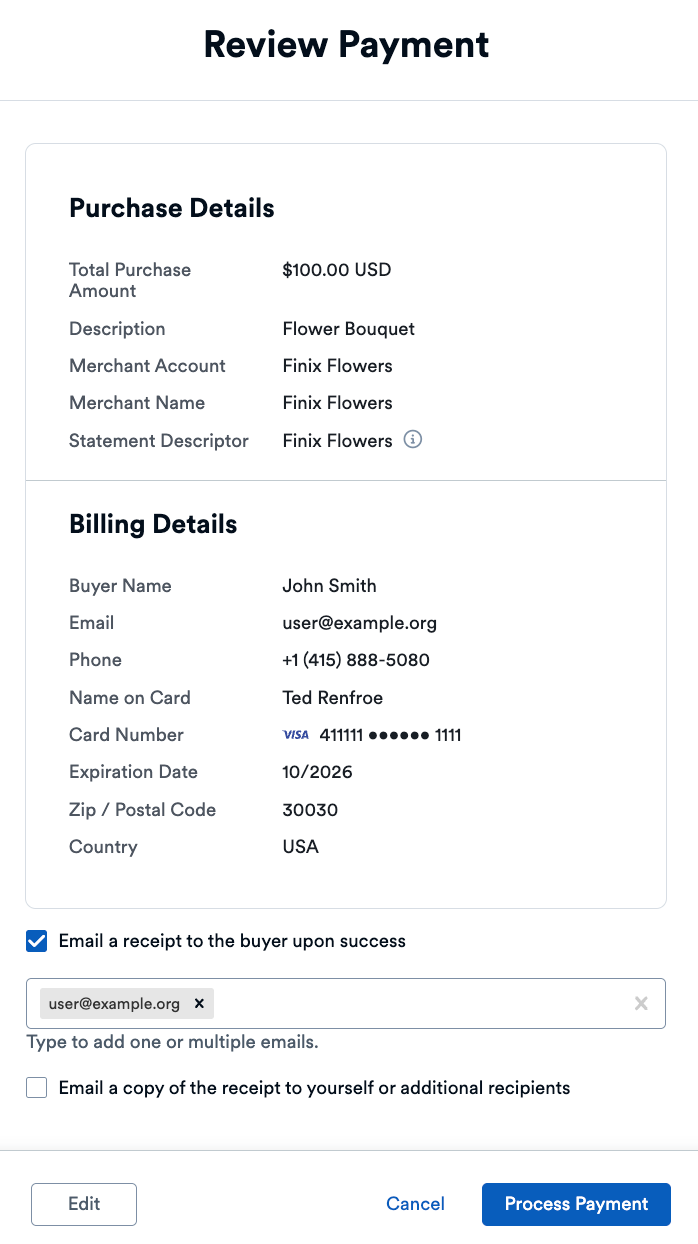698x1244 pixels.
Task: Click the expiration date 10/2026
Action: click(317, 772)
